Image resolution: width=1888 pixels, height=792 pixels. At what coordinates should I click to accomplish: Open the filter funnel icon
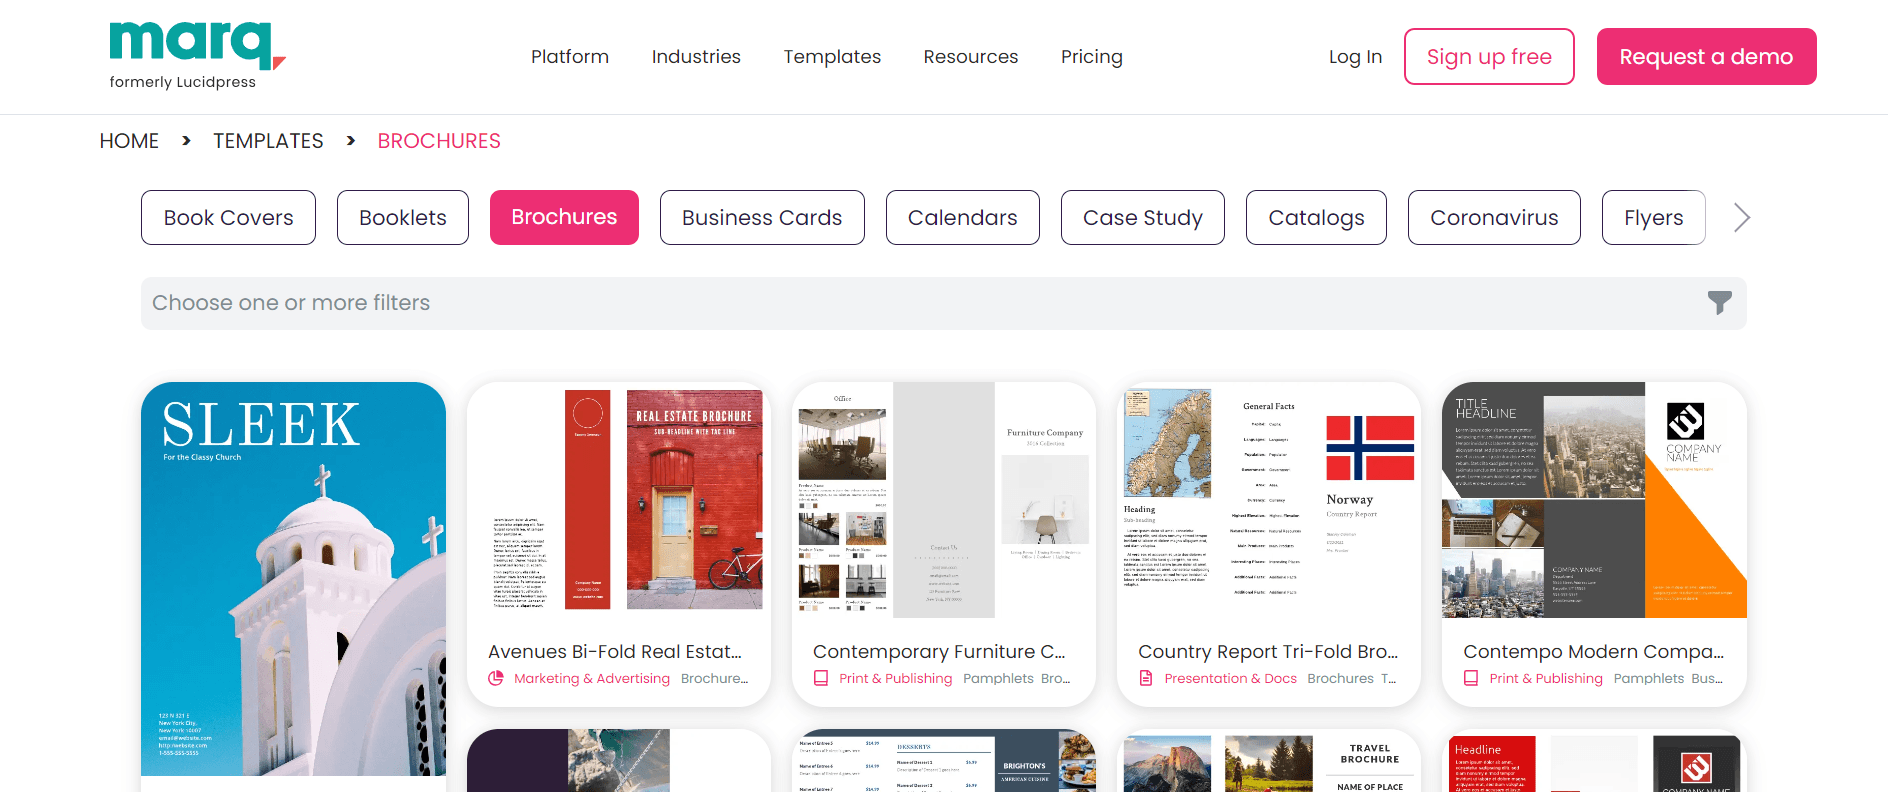click(x=1719, y=303)
